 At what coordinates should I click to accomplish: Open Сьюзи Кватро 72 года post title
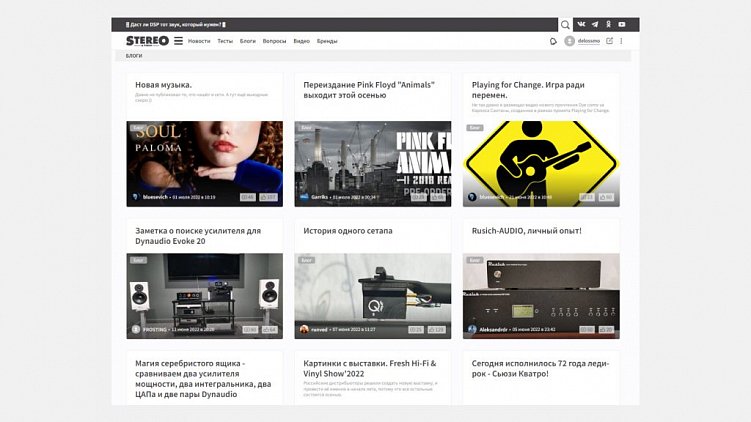[540, 368]
